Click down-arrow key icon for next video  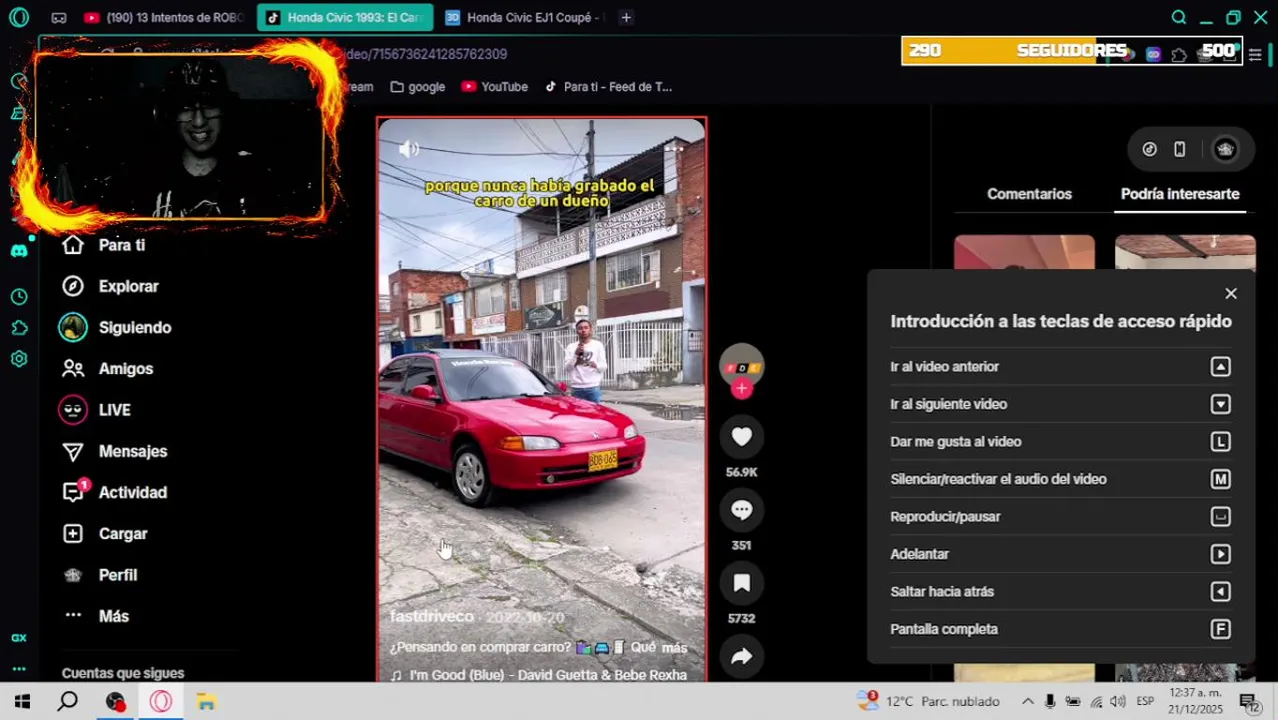(x=1220, y=404)
